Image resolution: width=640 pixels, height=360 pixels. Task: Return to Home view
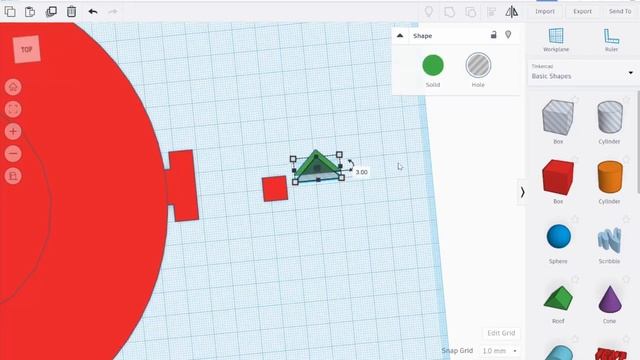click(x=13, y=87)
